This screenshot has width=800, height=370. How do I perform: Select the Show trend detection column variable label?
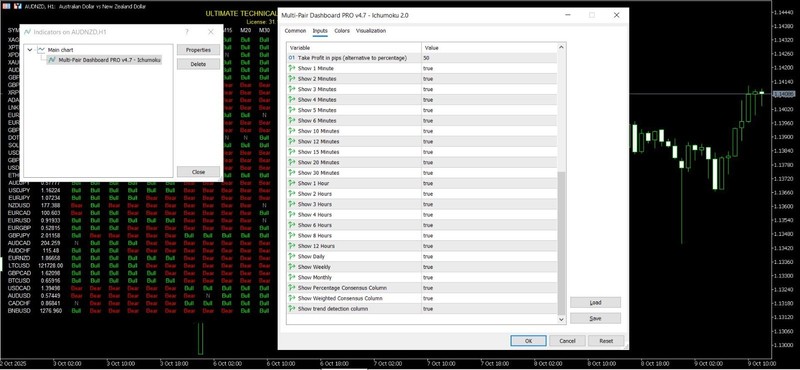(333, 309)
